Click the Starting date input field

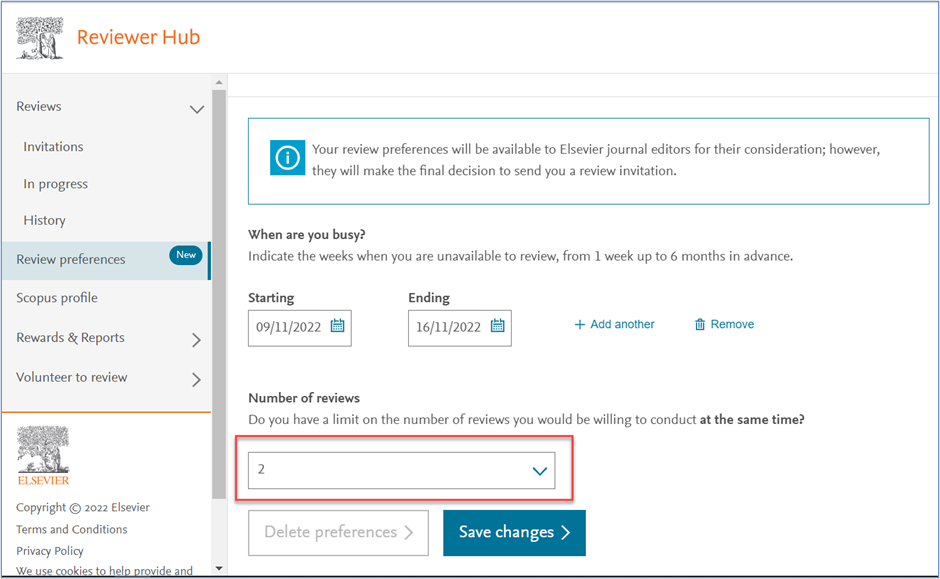click(290, 327)
